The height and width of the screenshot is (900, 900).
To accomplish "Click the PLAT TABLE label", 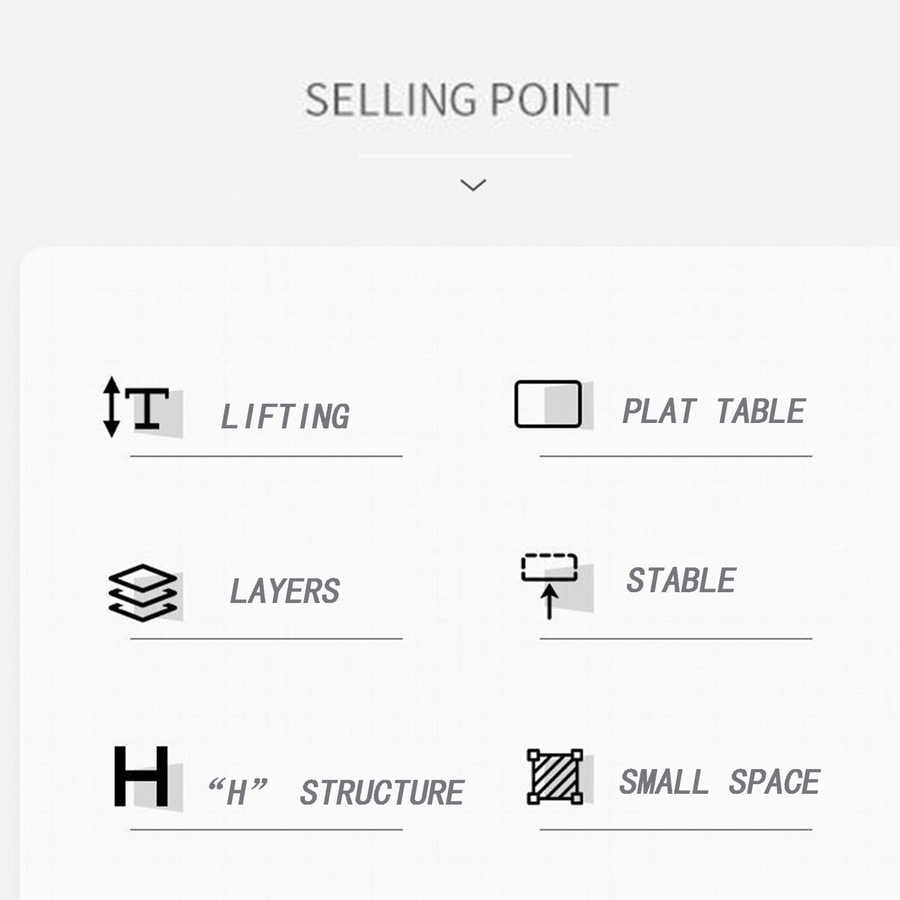I will [x=713, y=411].
